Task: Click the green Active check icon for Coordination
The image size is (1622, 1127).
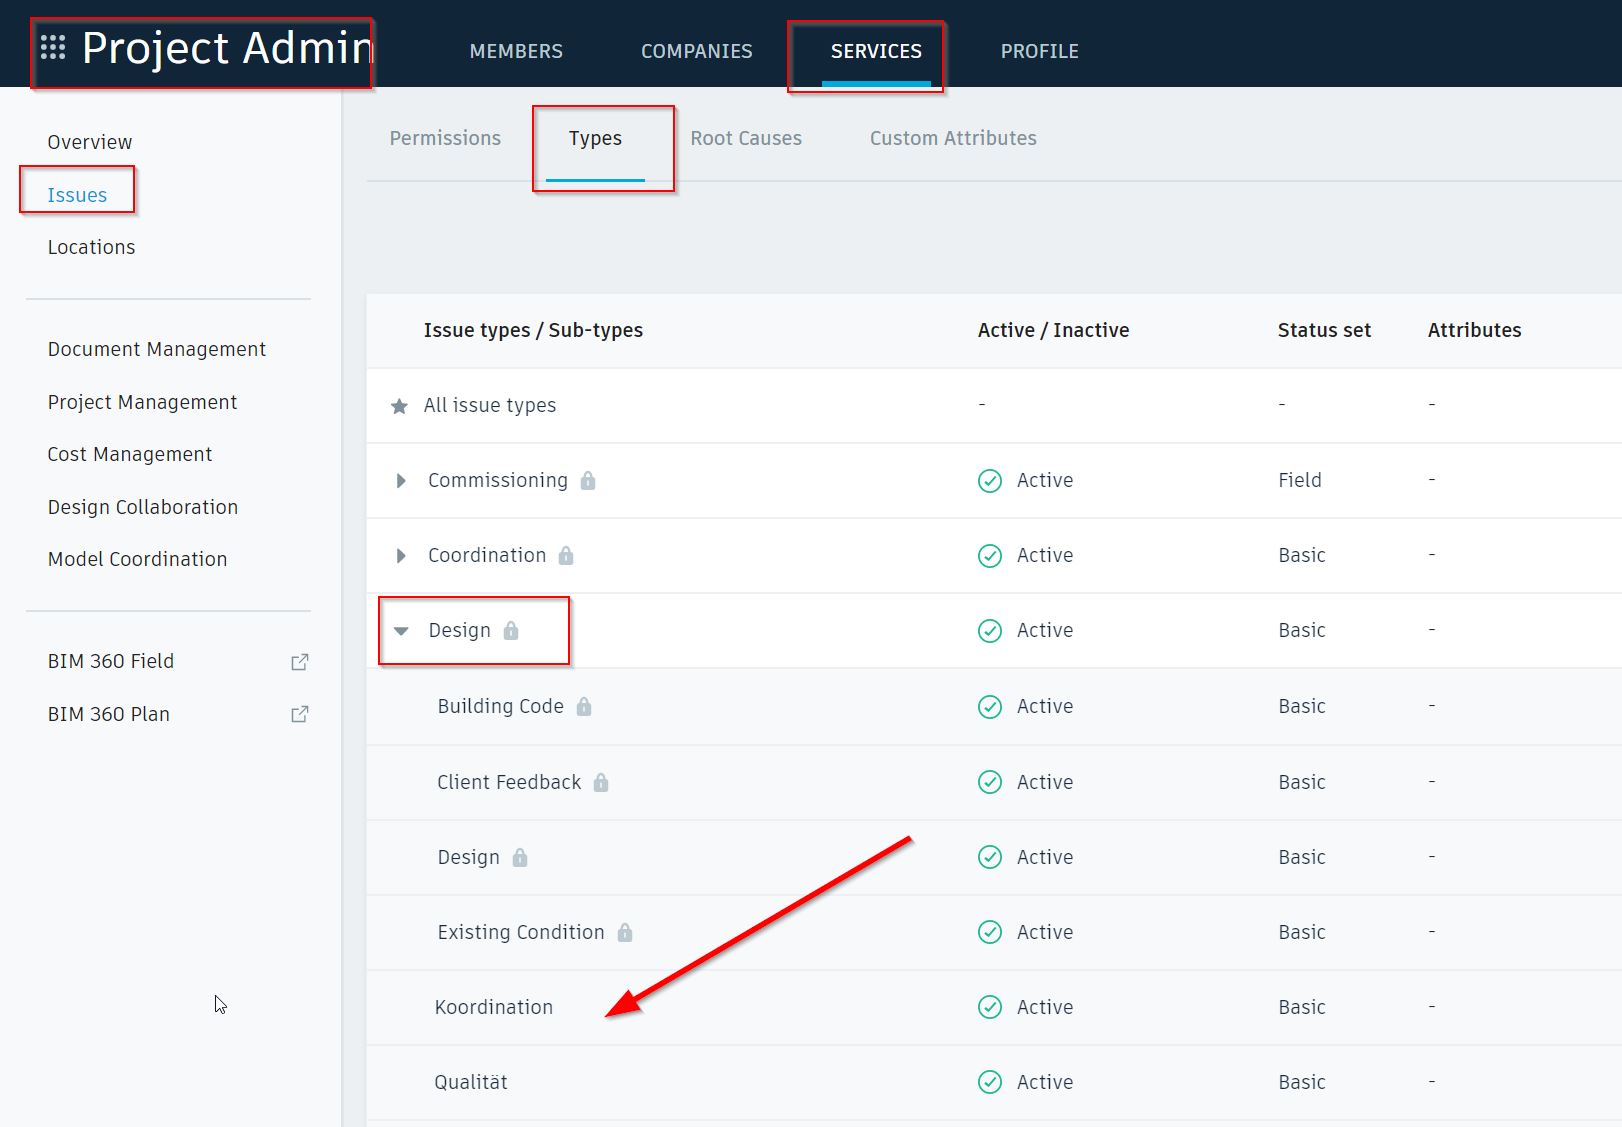Action: coord(989,555)
